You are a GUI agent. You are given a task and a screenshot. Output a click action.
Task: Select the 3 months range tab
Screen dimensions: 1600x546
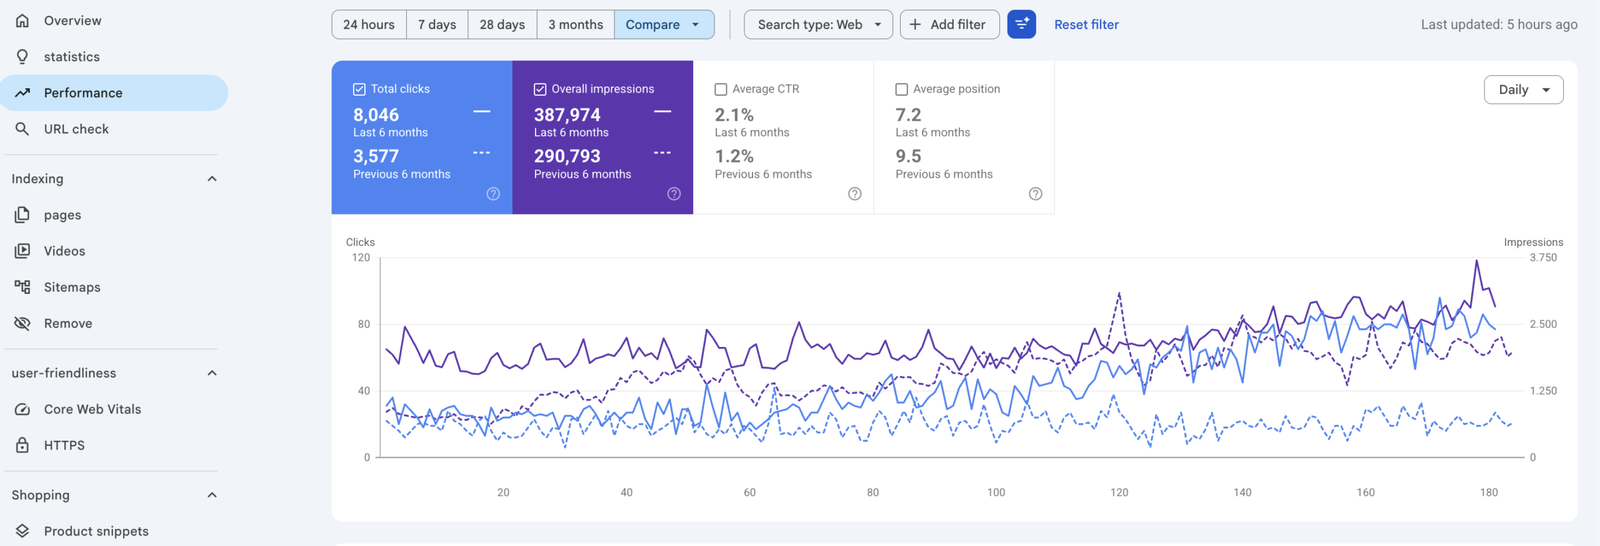pyautogui.click(x=576, y=24)
